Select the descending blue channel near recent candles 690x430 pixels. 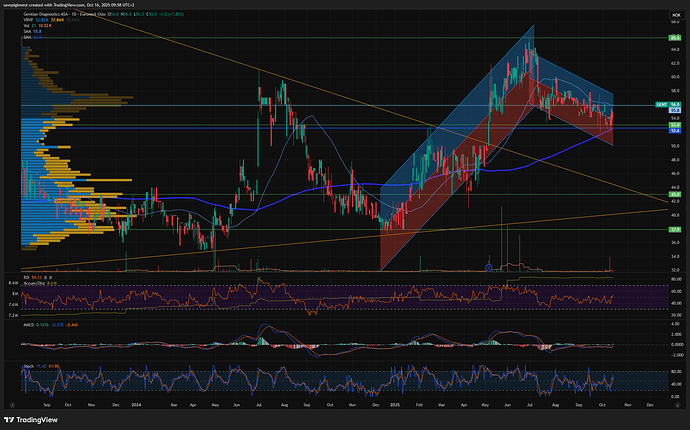[x=575, y=100]
